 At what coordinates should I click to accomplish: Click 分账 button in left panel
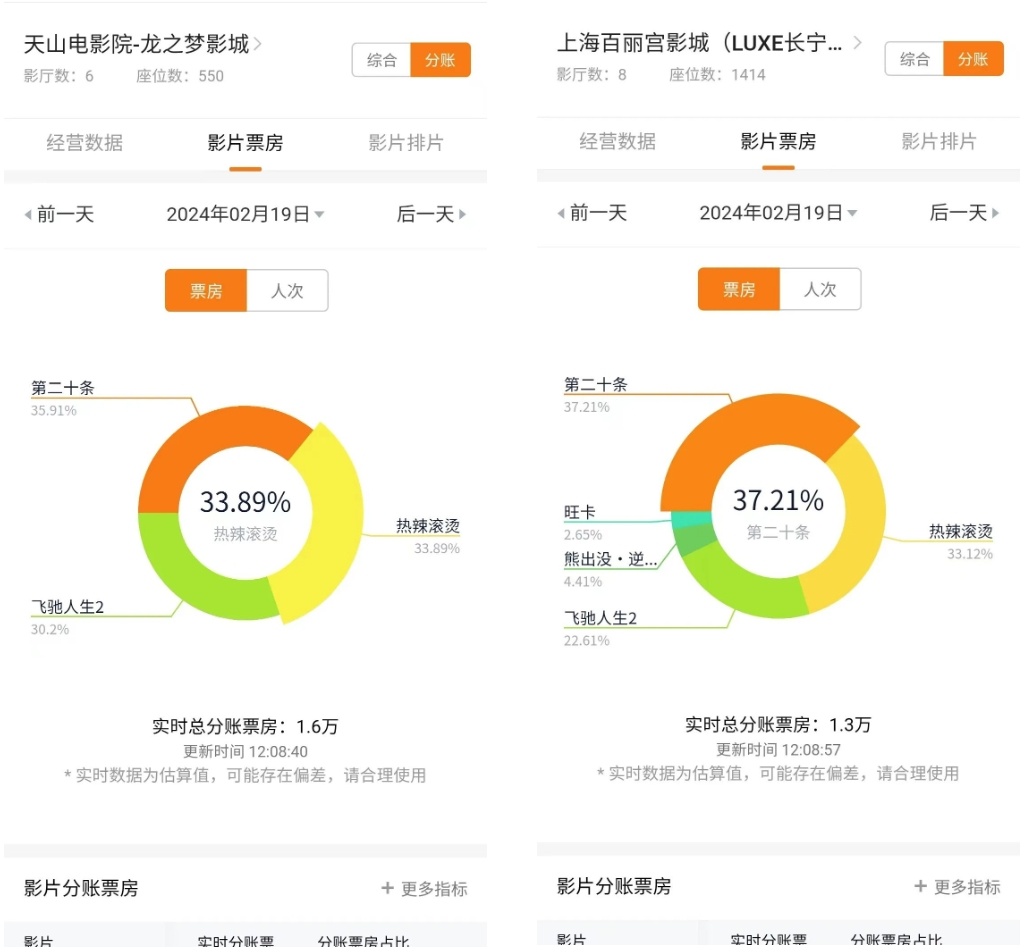pos(440,60)
